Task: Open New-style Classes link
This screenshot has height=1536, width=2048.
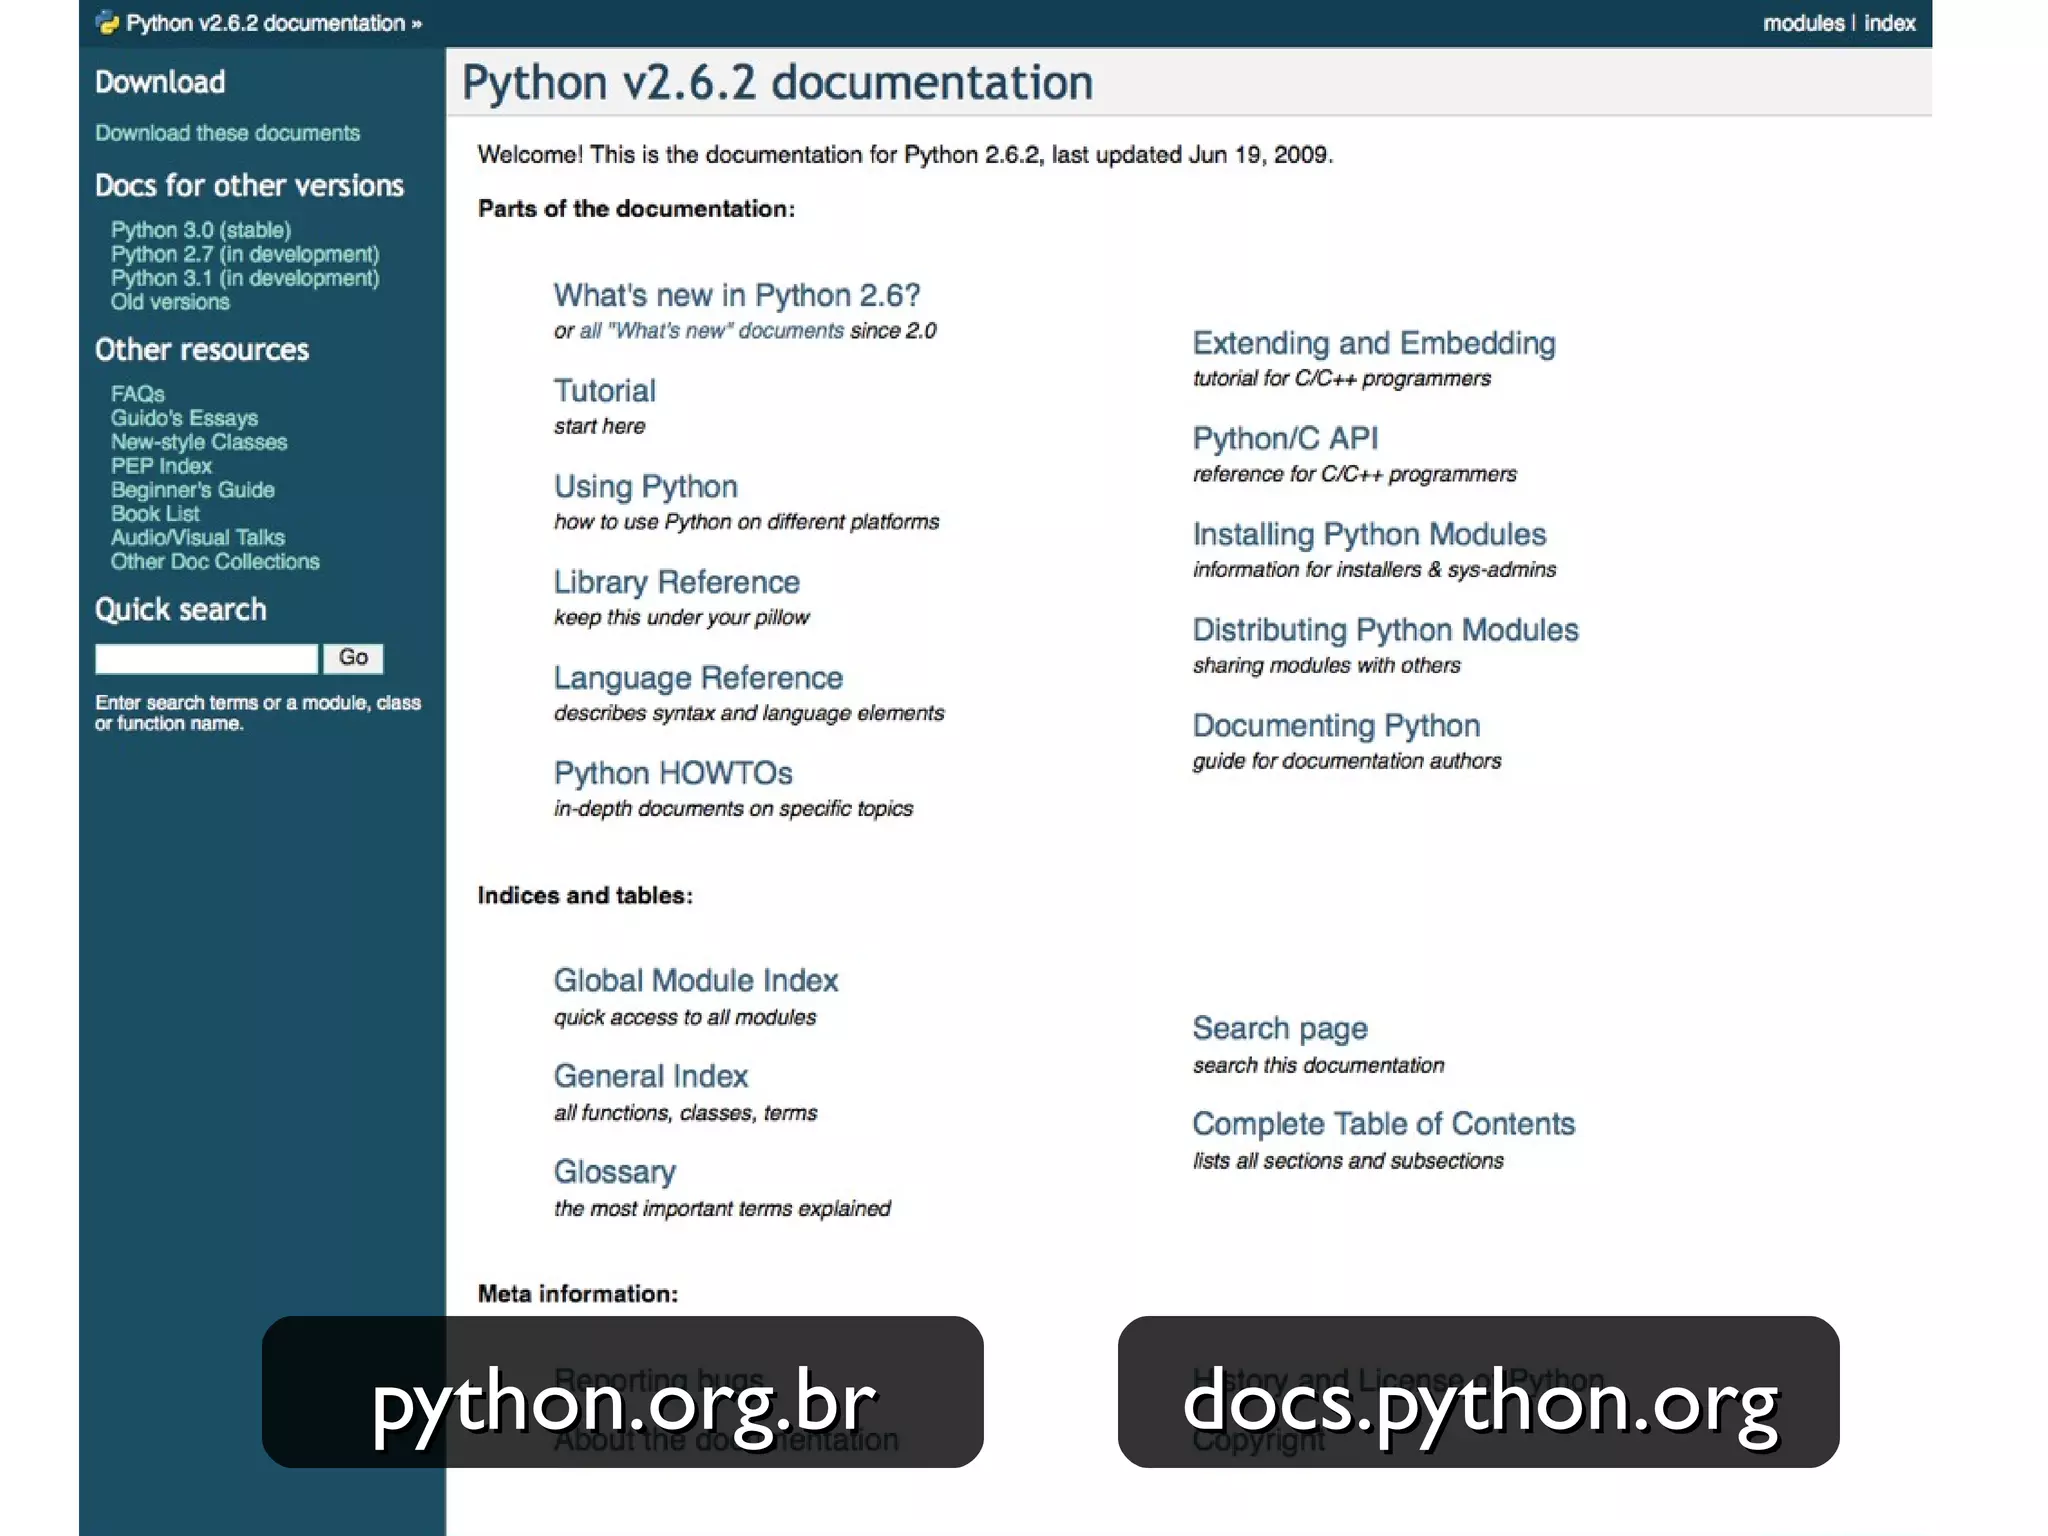Action: pyautogui.click(x=199, y=442)
